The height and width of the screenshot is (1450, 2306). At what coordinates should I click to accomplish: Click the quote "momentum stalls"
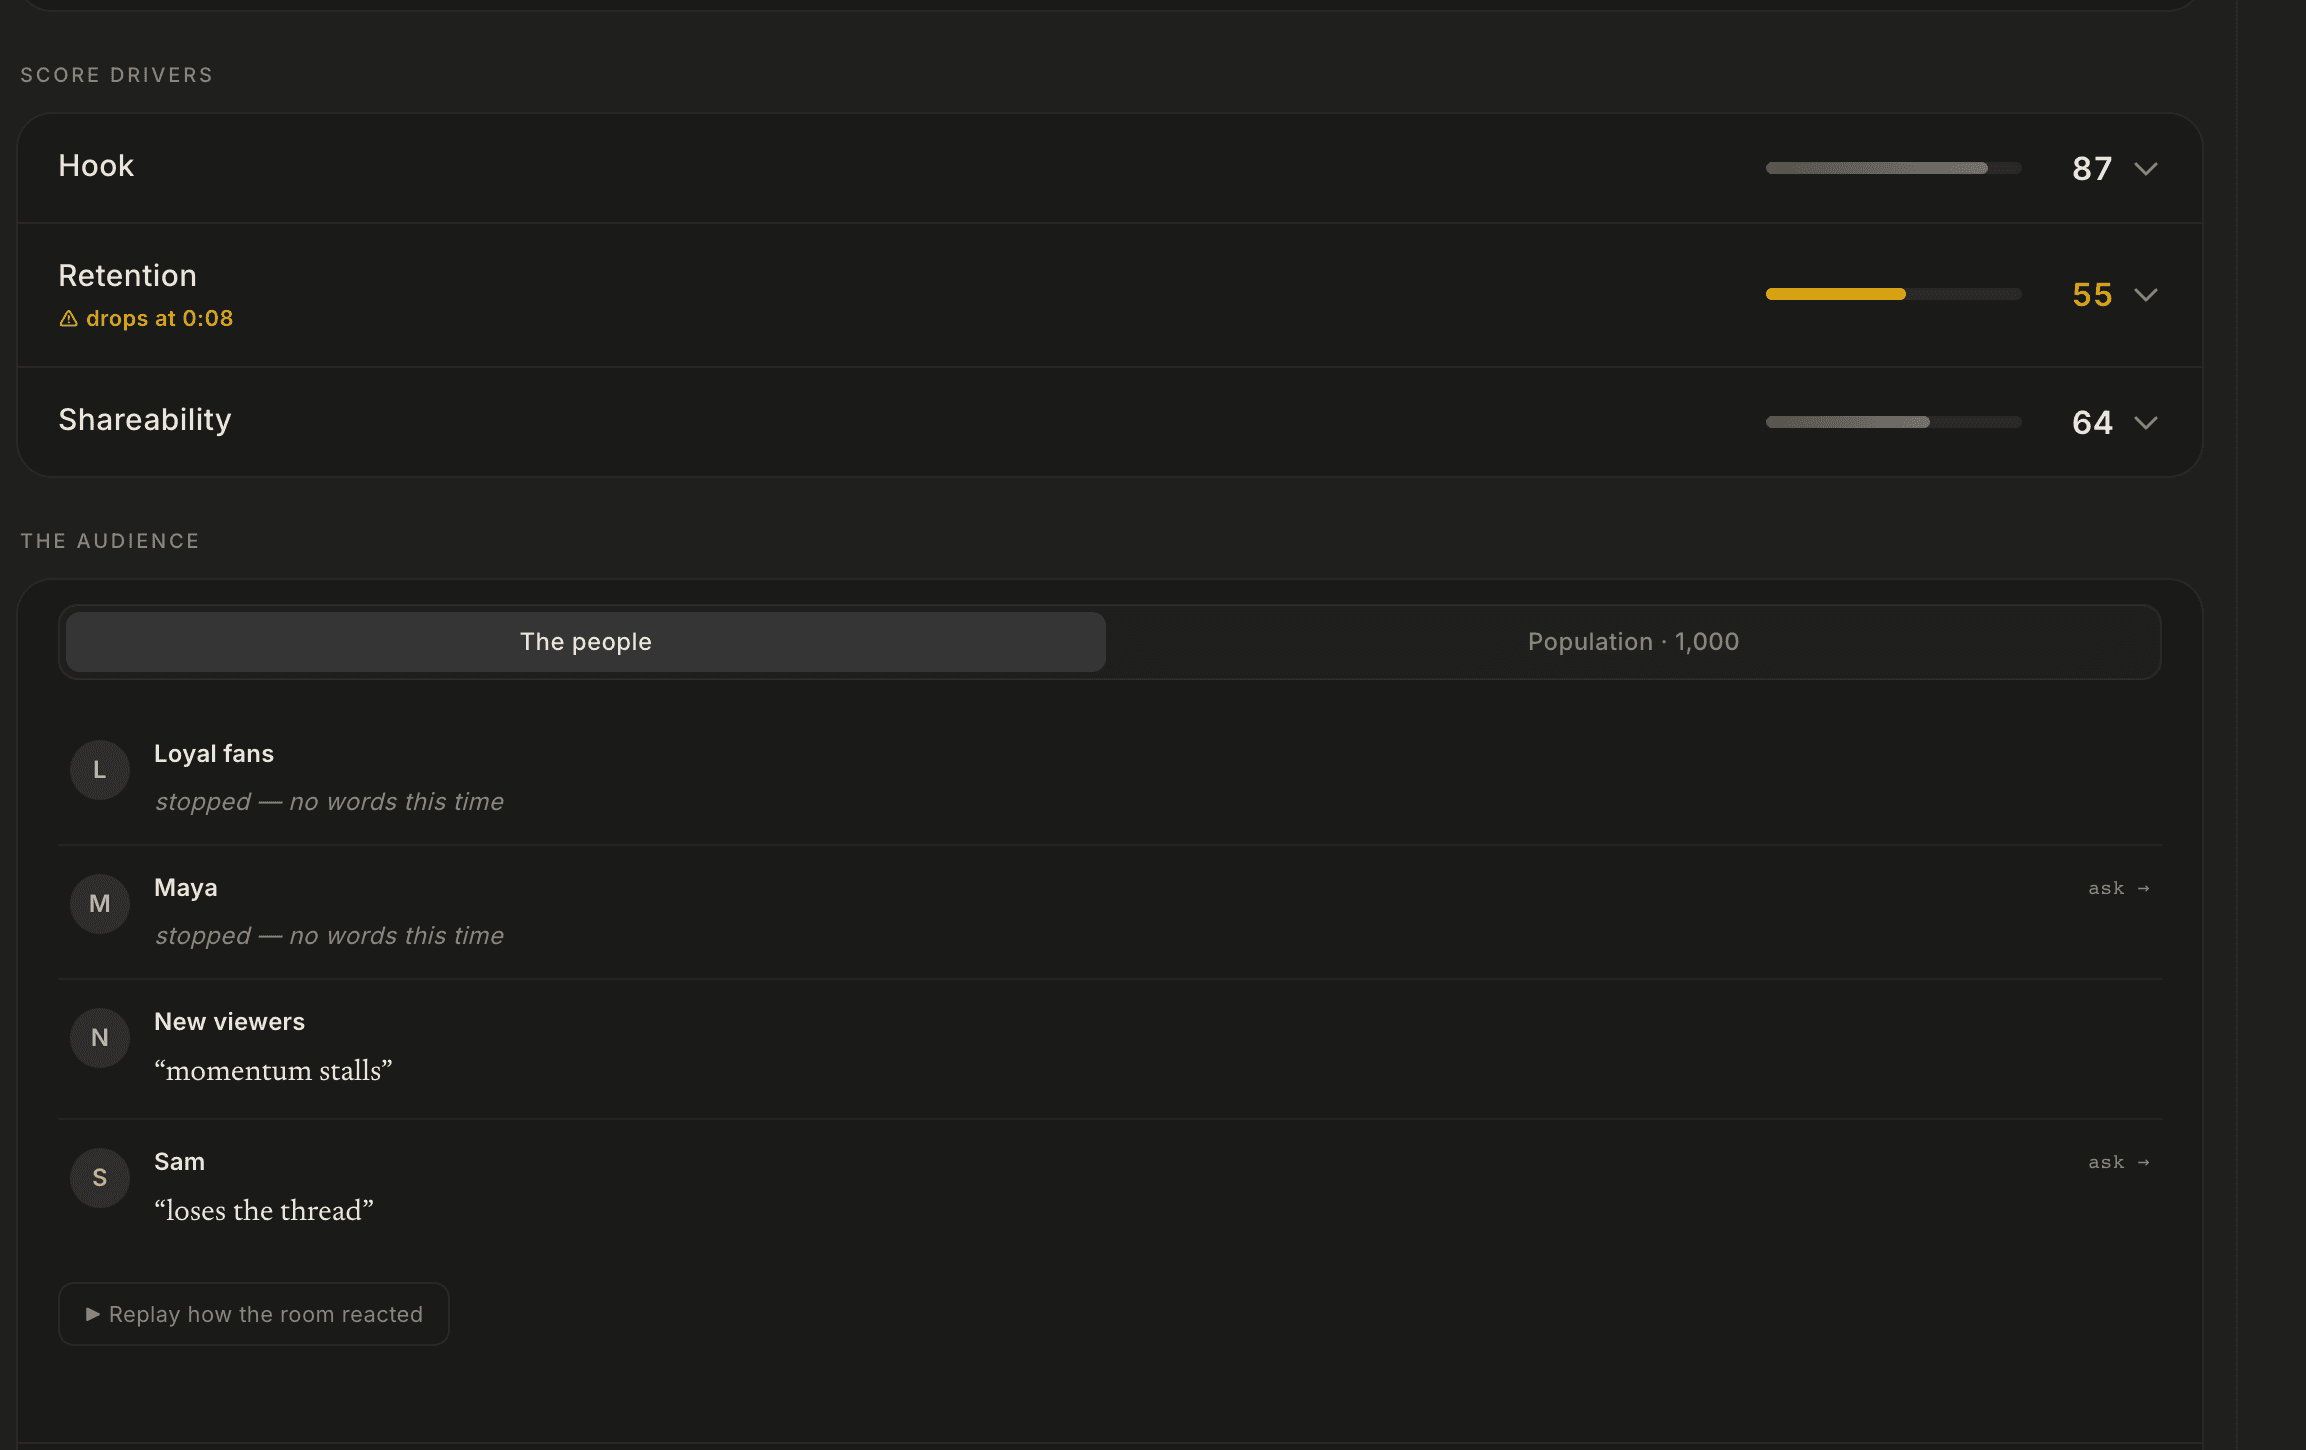pos(273,1071)
